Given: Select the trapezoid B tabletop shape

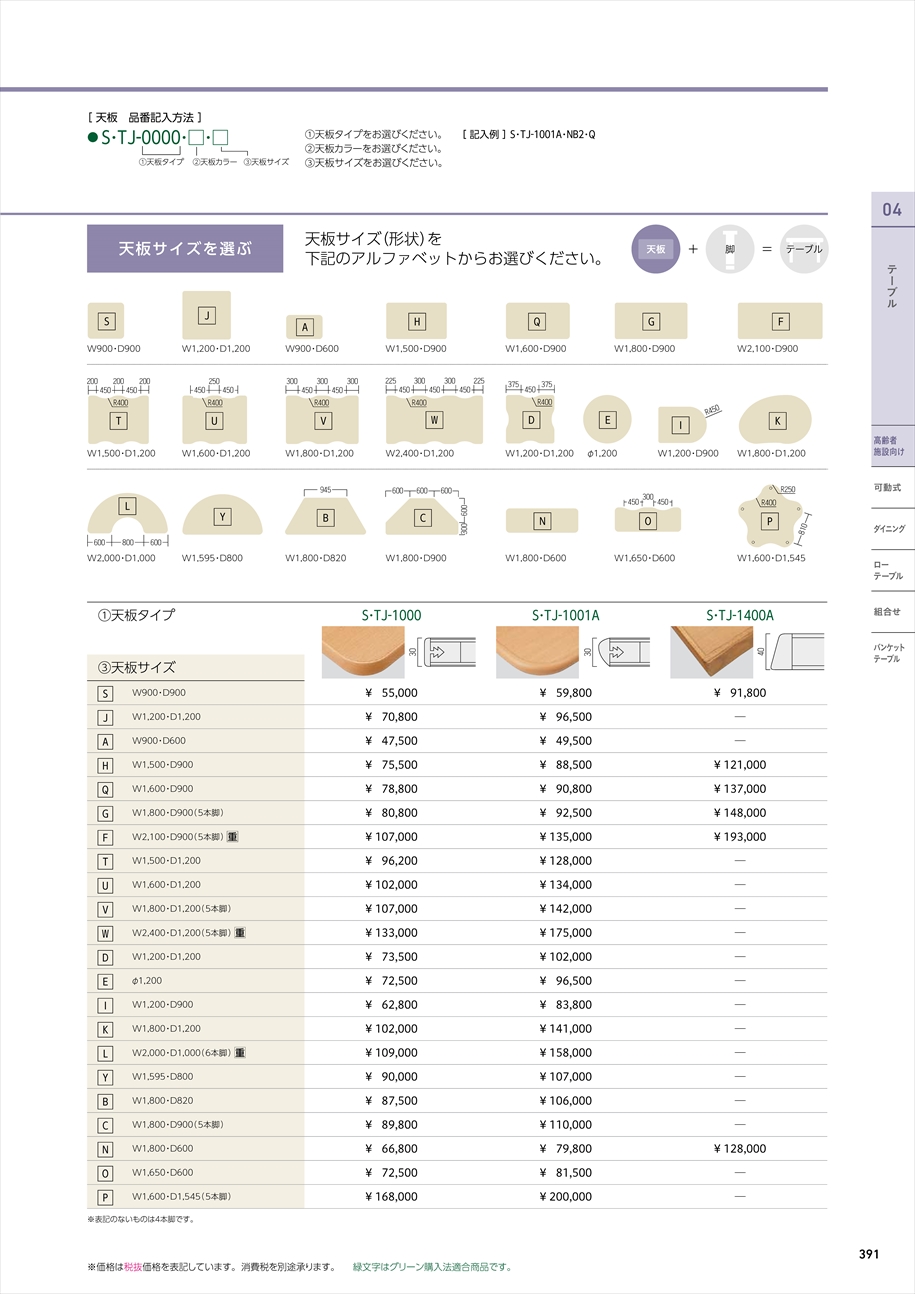Looking at the screenshot, I should coord(326,518).
